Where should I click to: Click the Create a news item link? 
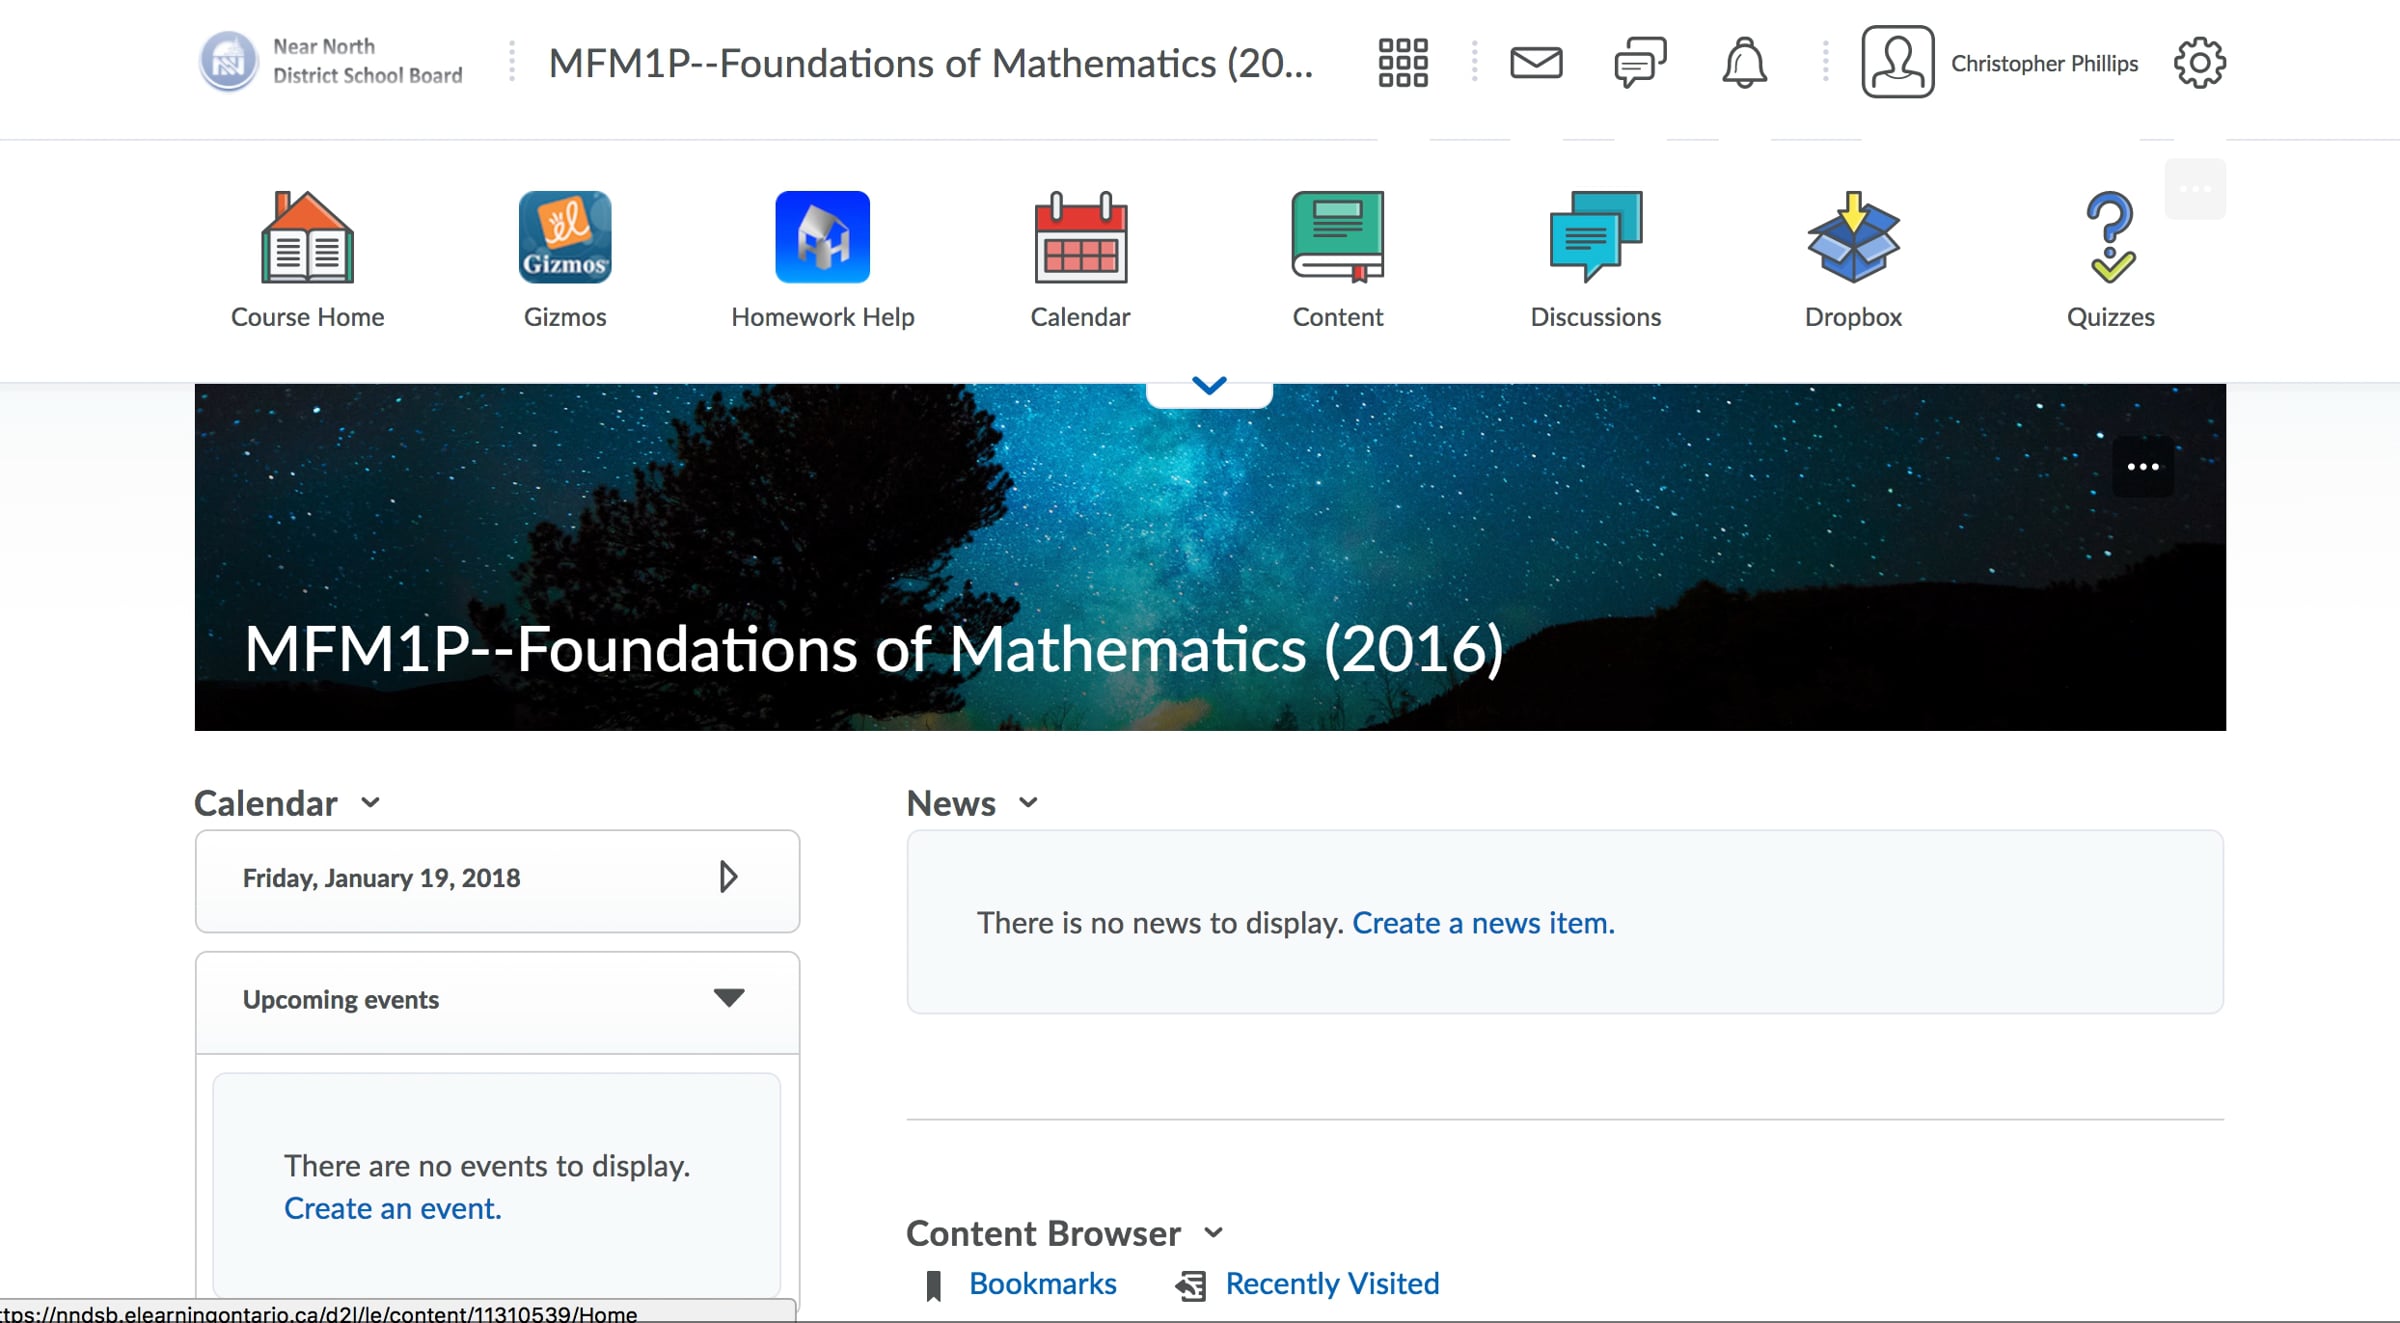1483,922
